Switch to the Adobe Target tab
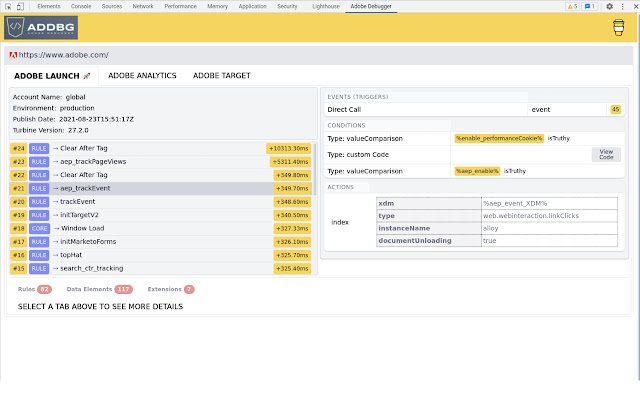This screenshot has height=400, width=640. [221, 75]
